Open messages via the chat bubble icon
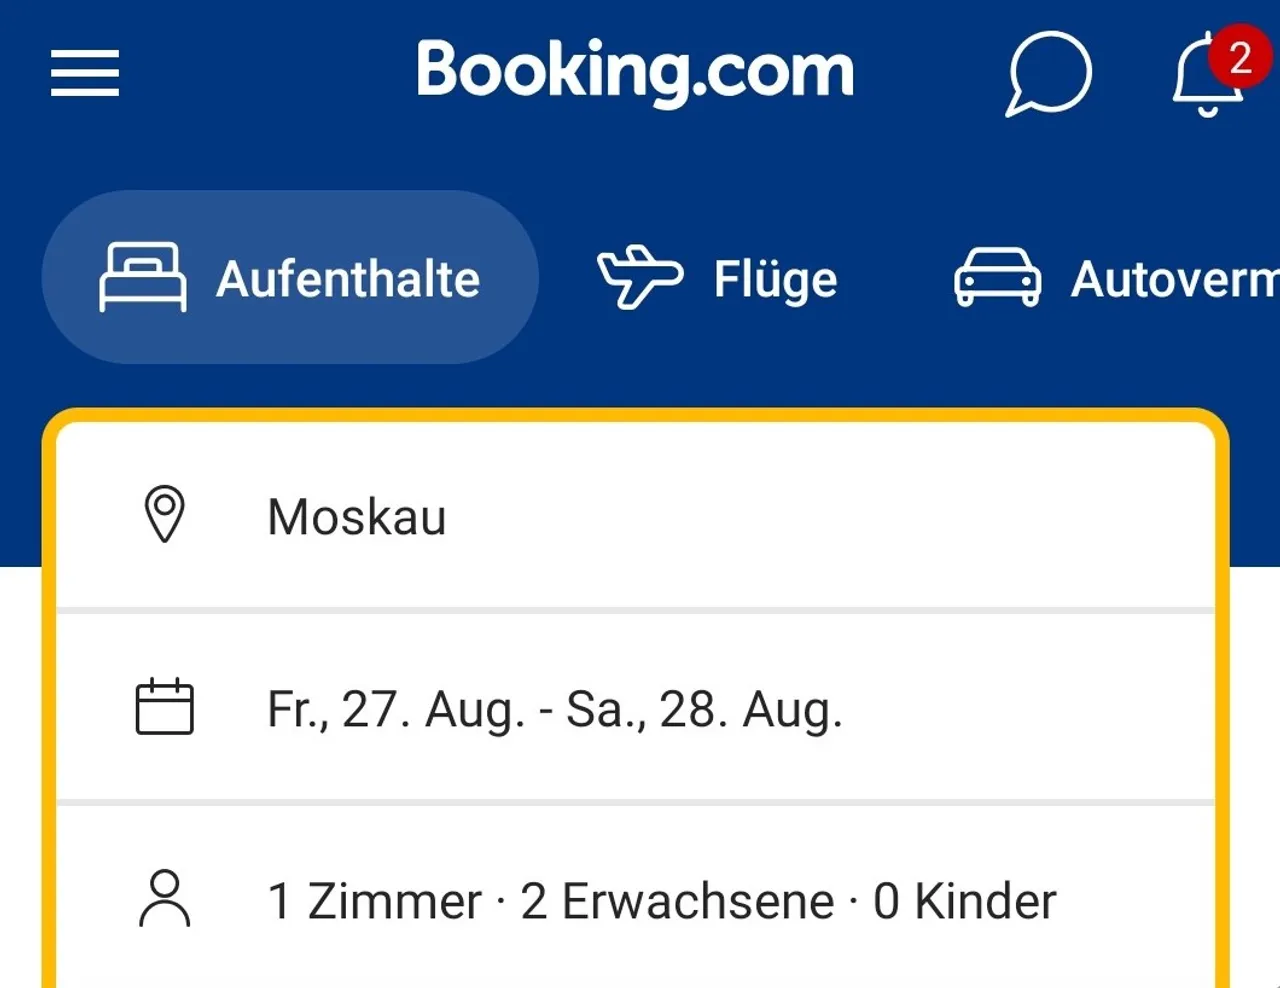This screenshot has height=988, width=1280. (x=1047, y=72)
